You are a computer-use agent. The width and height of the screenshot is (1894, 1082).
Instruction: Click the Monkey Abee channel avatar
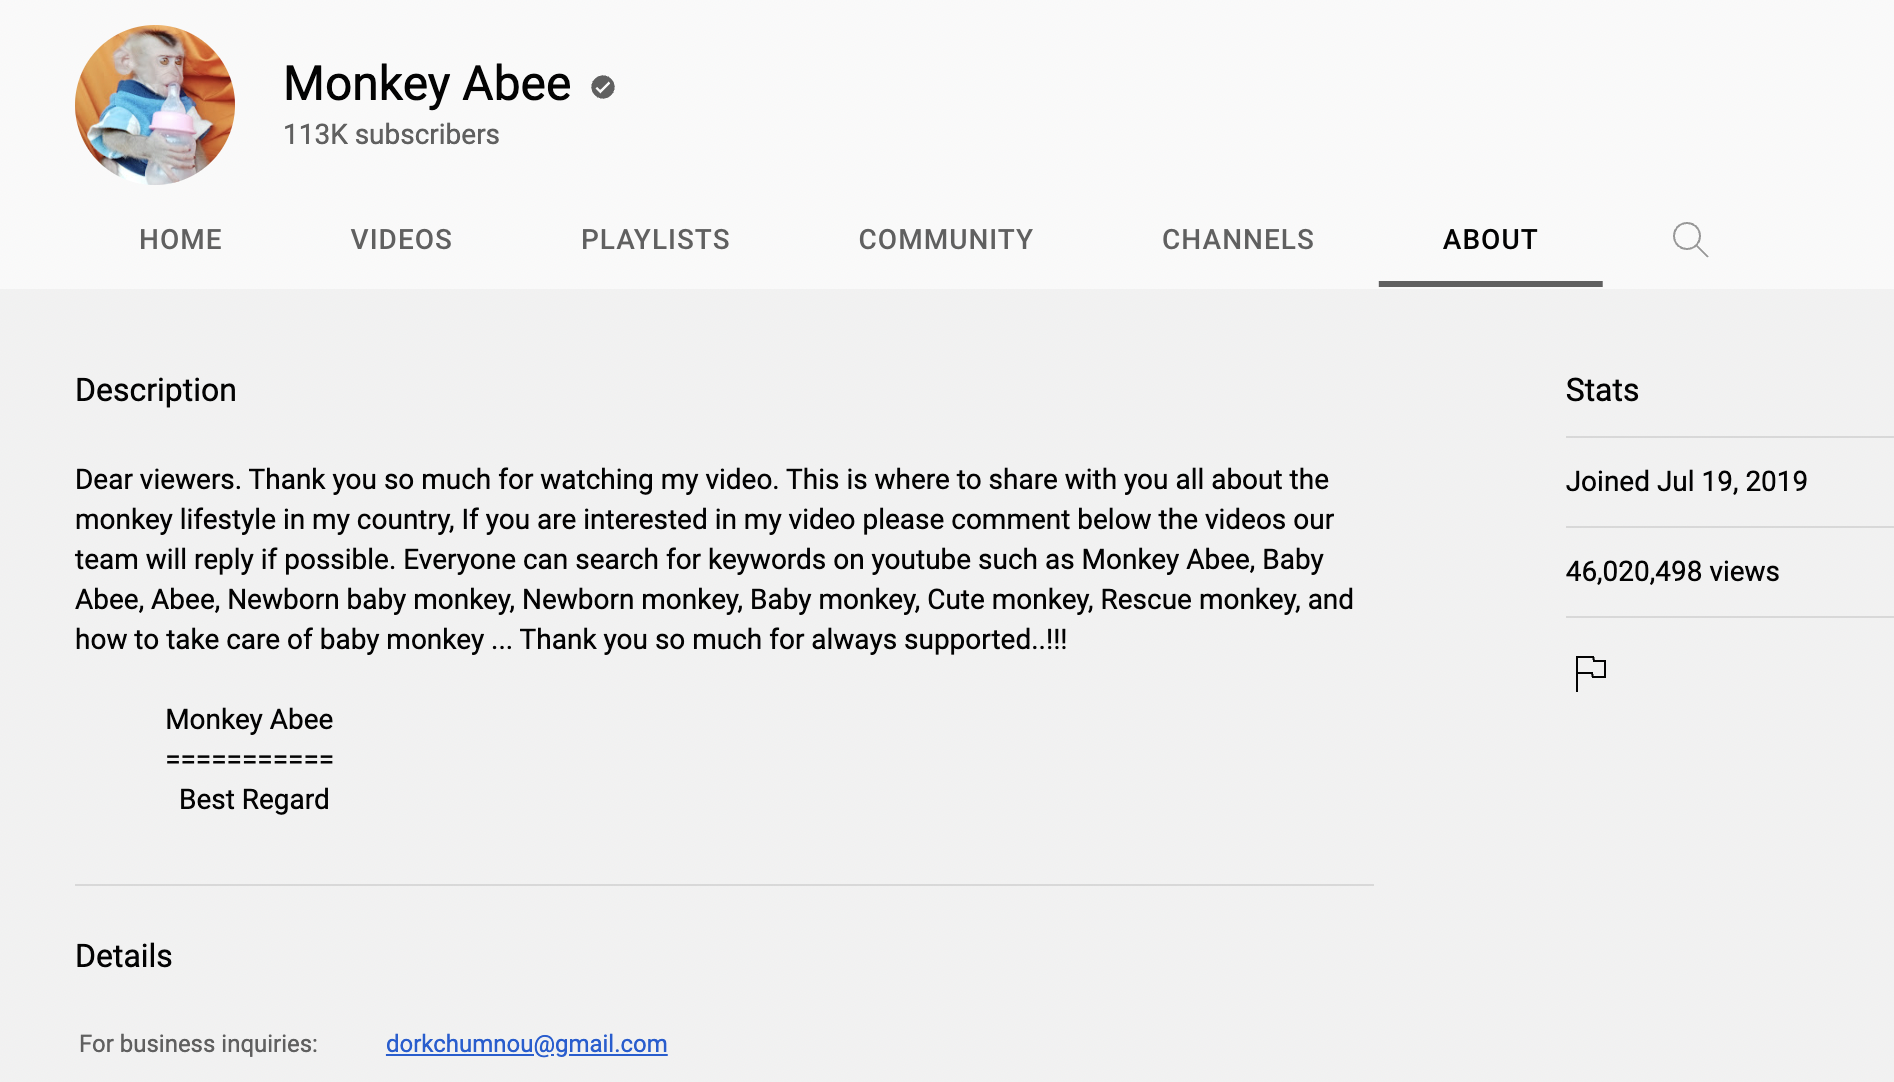click(x=155, y=105)
